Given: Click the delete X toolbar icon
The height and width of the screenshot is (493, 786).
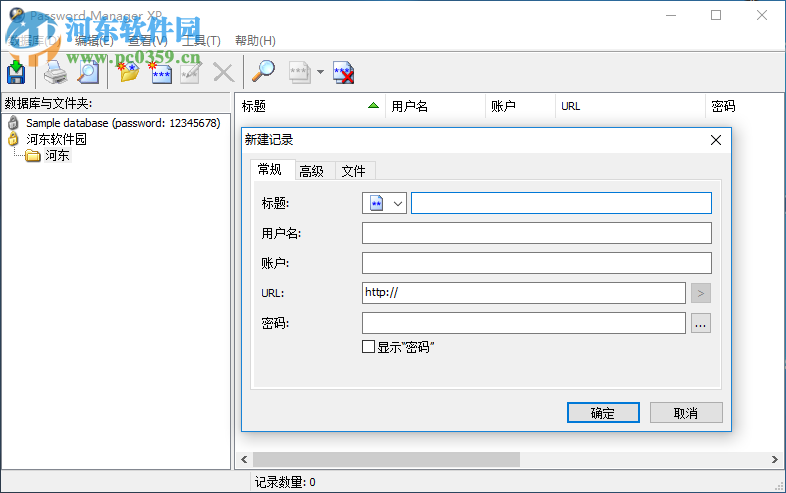Looking at the screenshot, I should click(224, 73).
